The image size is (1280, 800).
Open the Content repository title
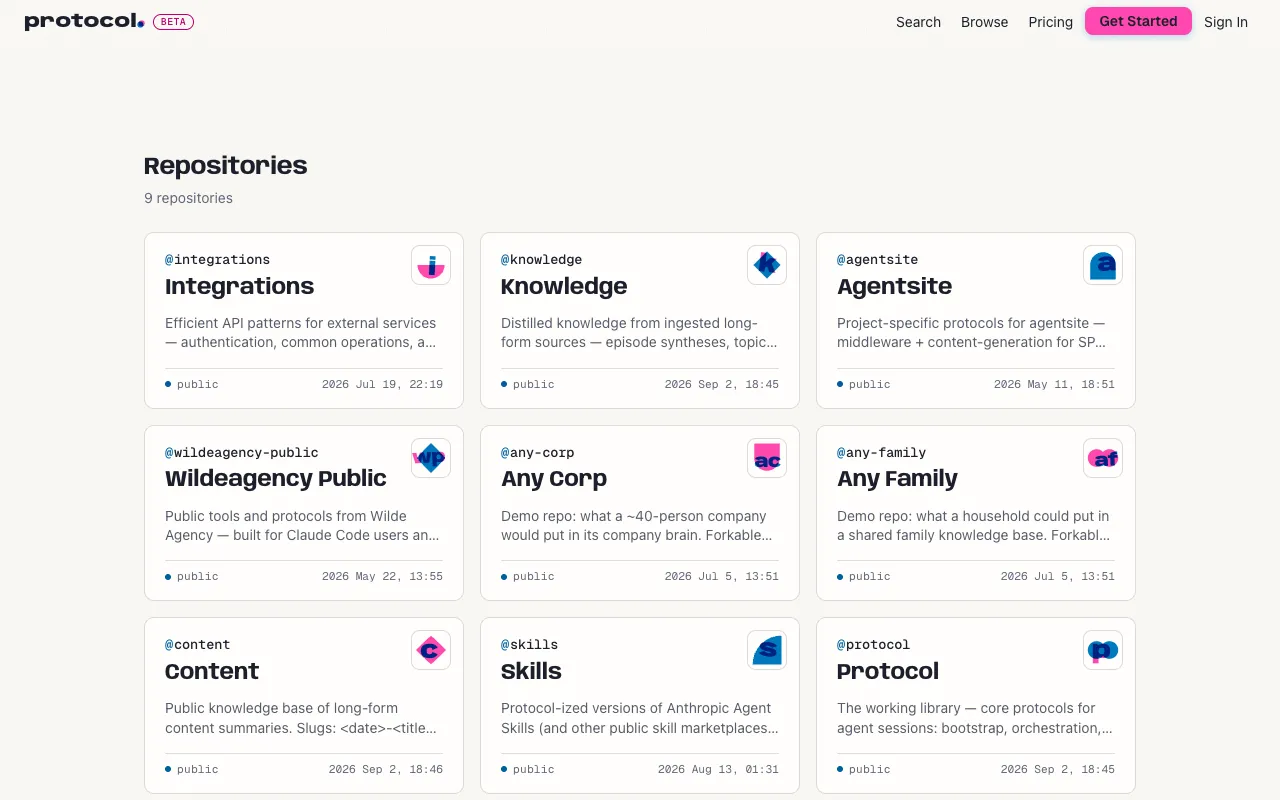pos(212,671)
